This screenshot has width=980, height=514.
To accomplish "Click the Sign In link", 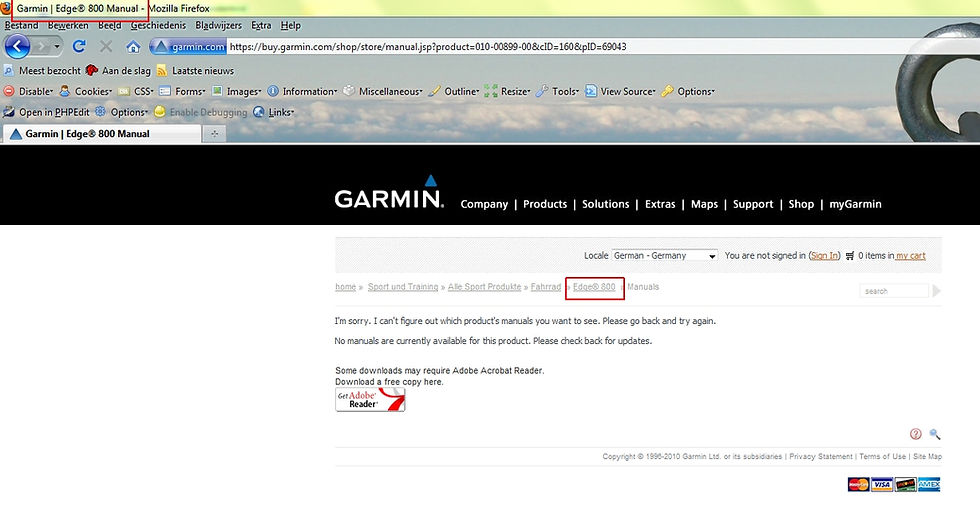I will click(824, 256).
